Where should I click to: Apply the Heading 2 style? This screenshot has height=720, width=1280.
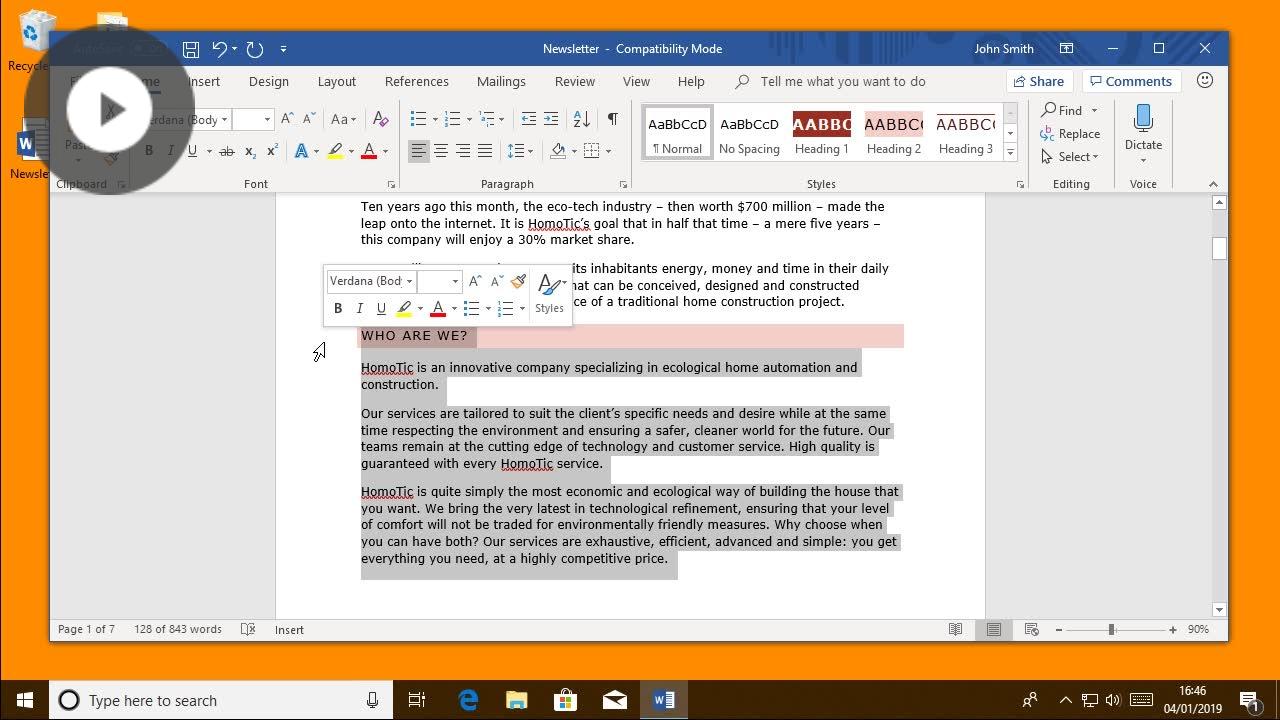coord(894,133)
